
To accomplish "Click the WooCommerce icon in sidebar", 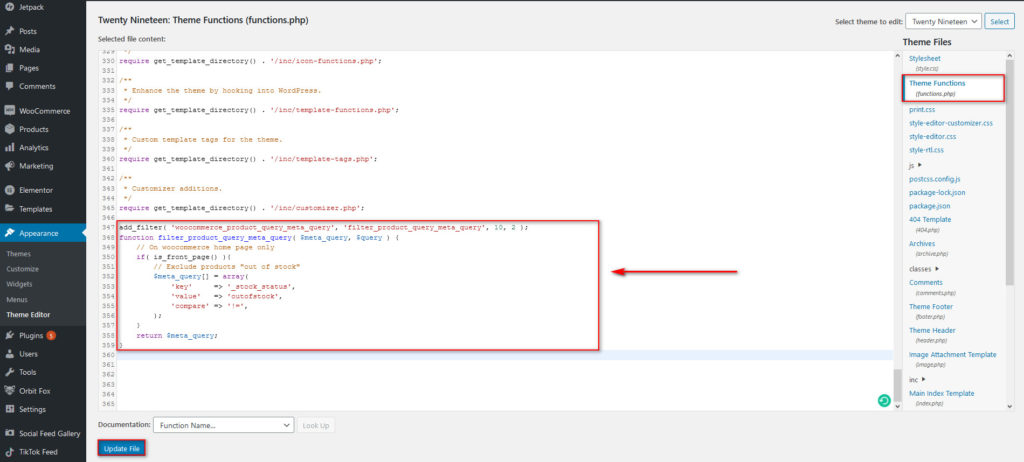I will 9,111.
